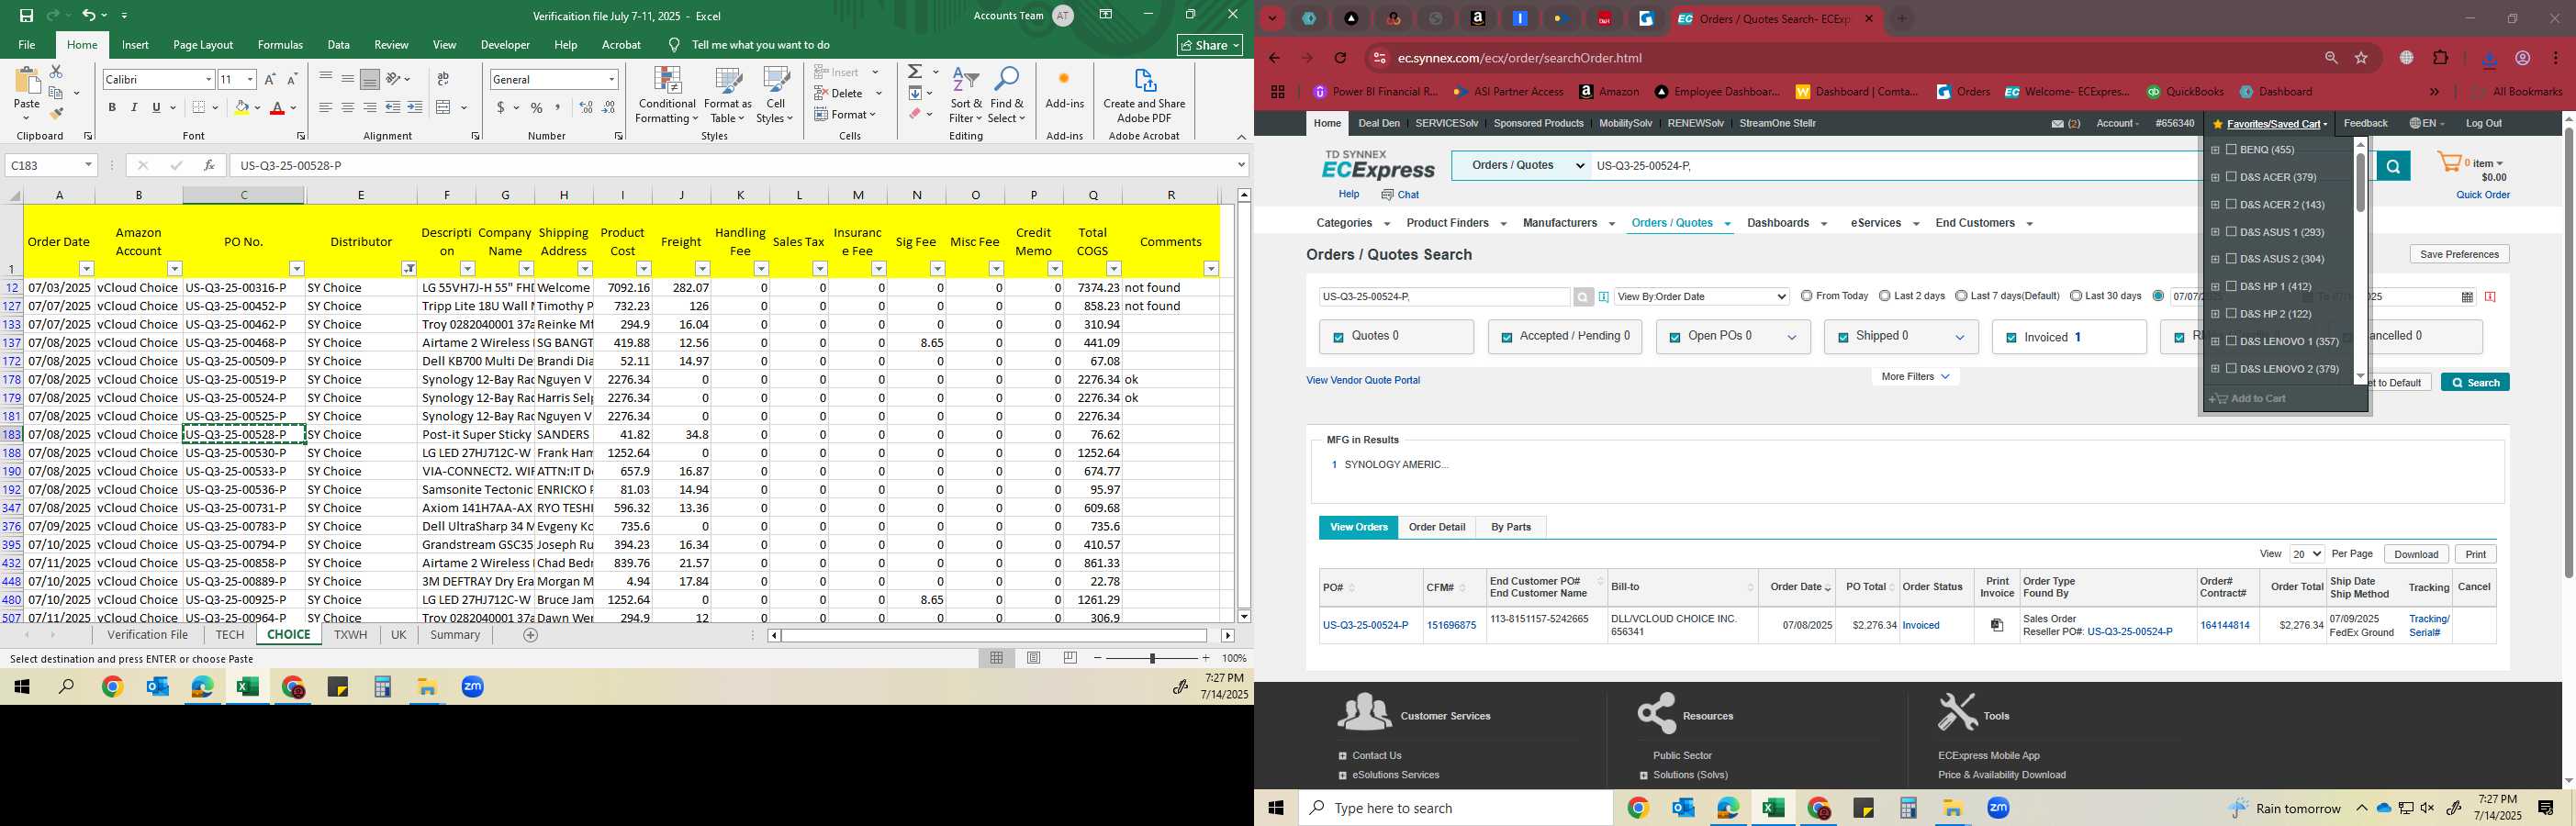Viewport: 2576px width, 826px height.
Task: Toggle italic formatting in Excel
Action: 134,107
